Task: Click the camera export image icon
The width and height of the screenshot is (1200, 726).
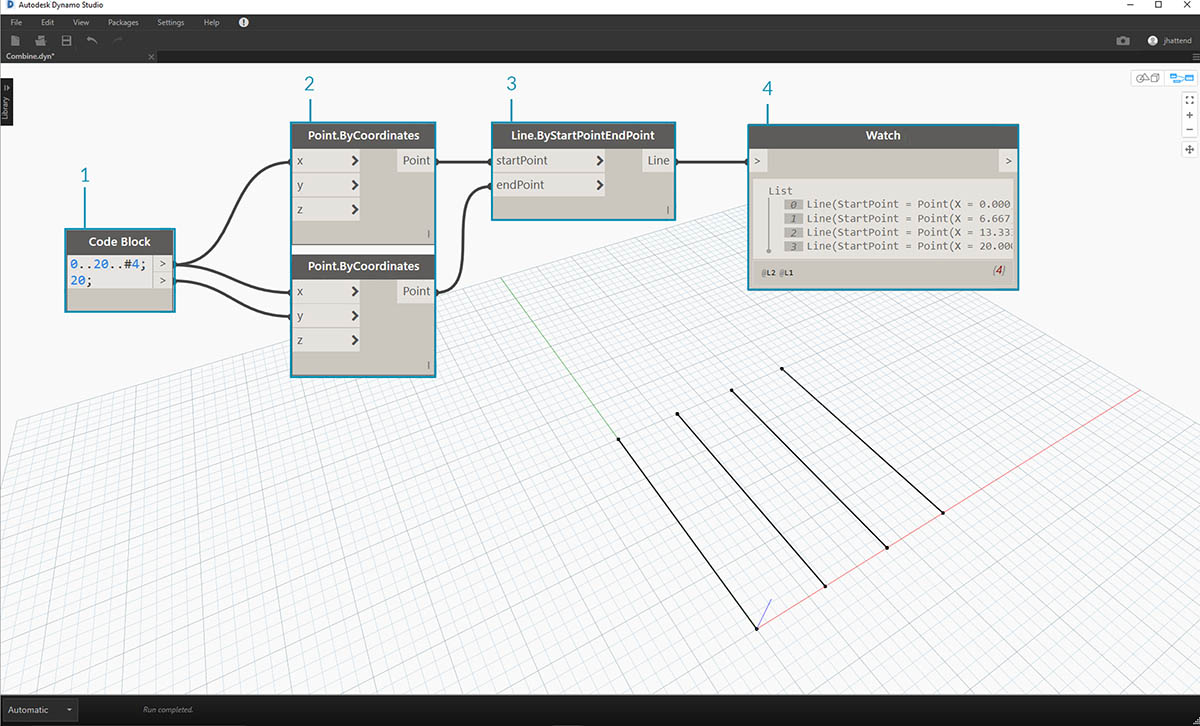Action: coord(1123,41)
